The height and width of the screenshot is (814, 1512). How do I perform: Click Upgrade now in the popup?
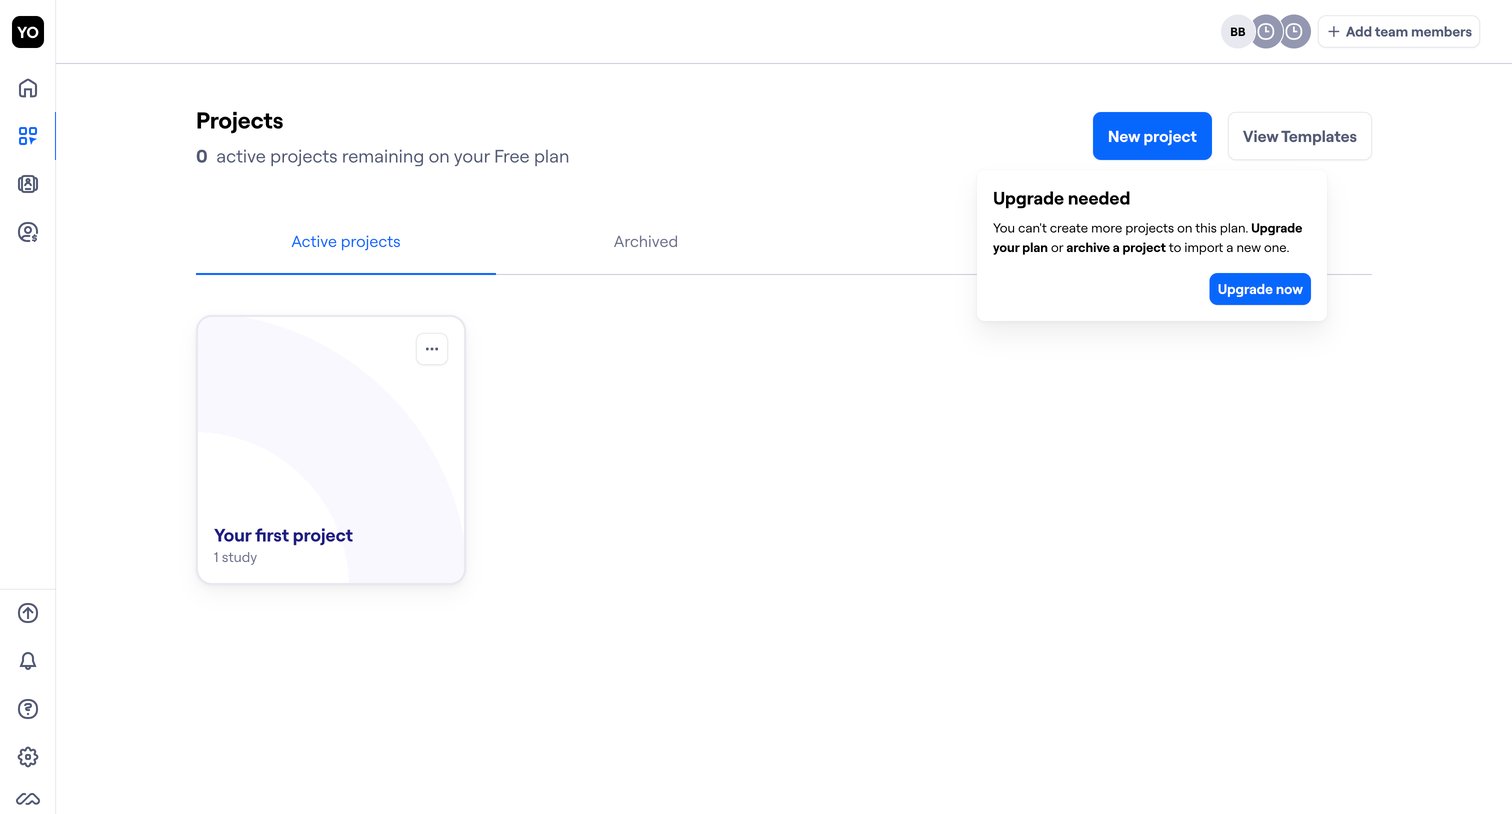pos(1260,289)
